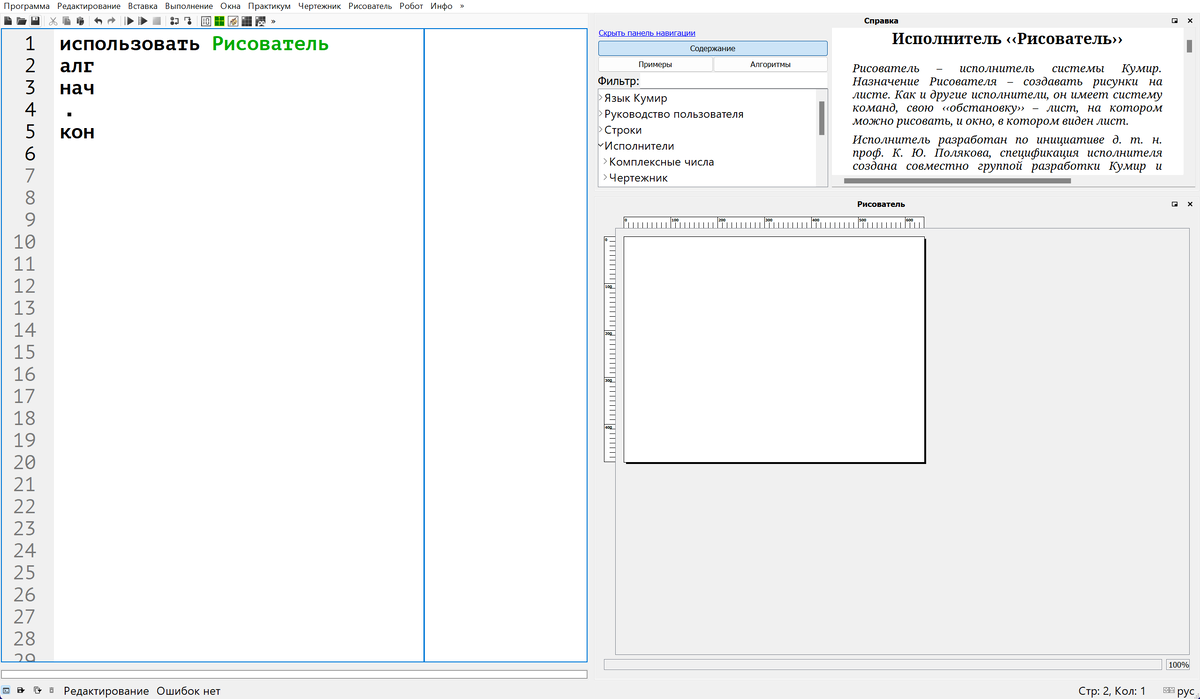Detach the Справка panel window
Viewport: 1200px width, 699px height.
(x=1175, y=20)
